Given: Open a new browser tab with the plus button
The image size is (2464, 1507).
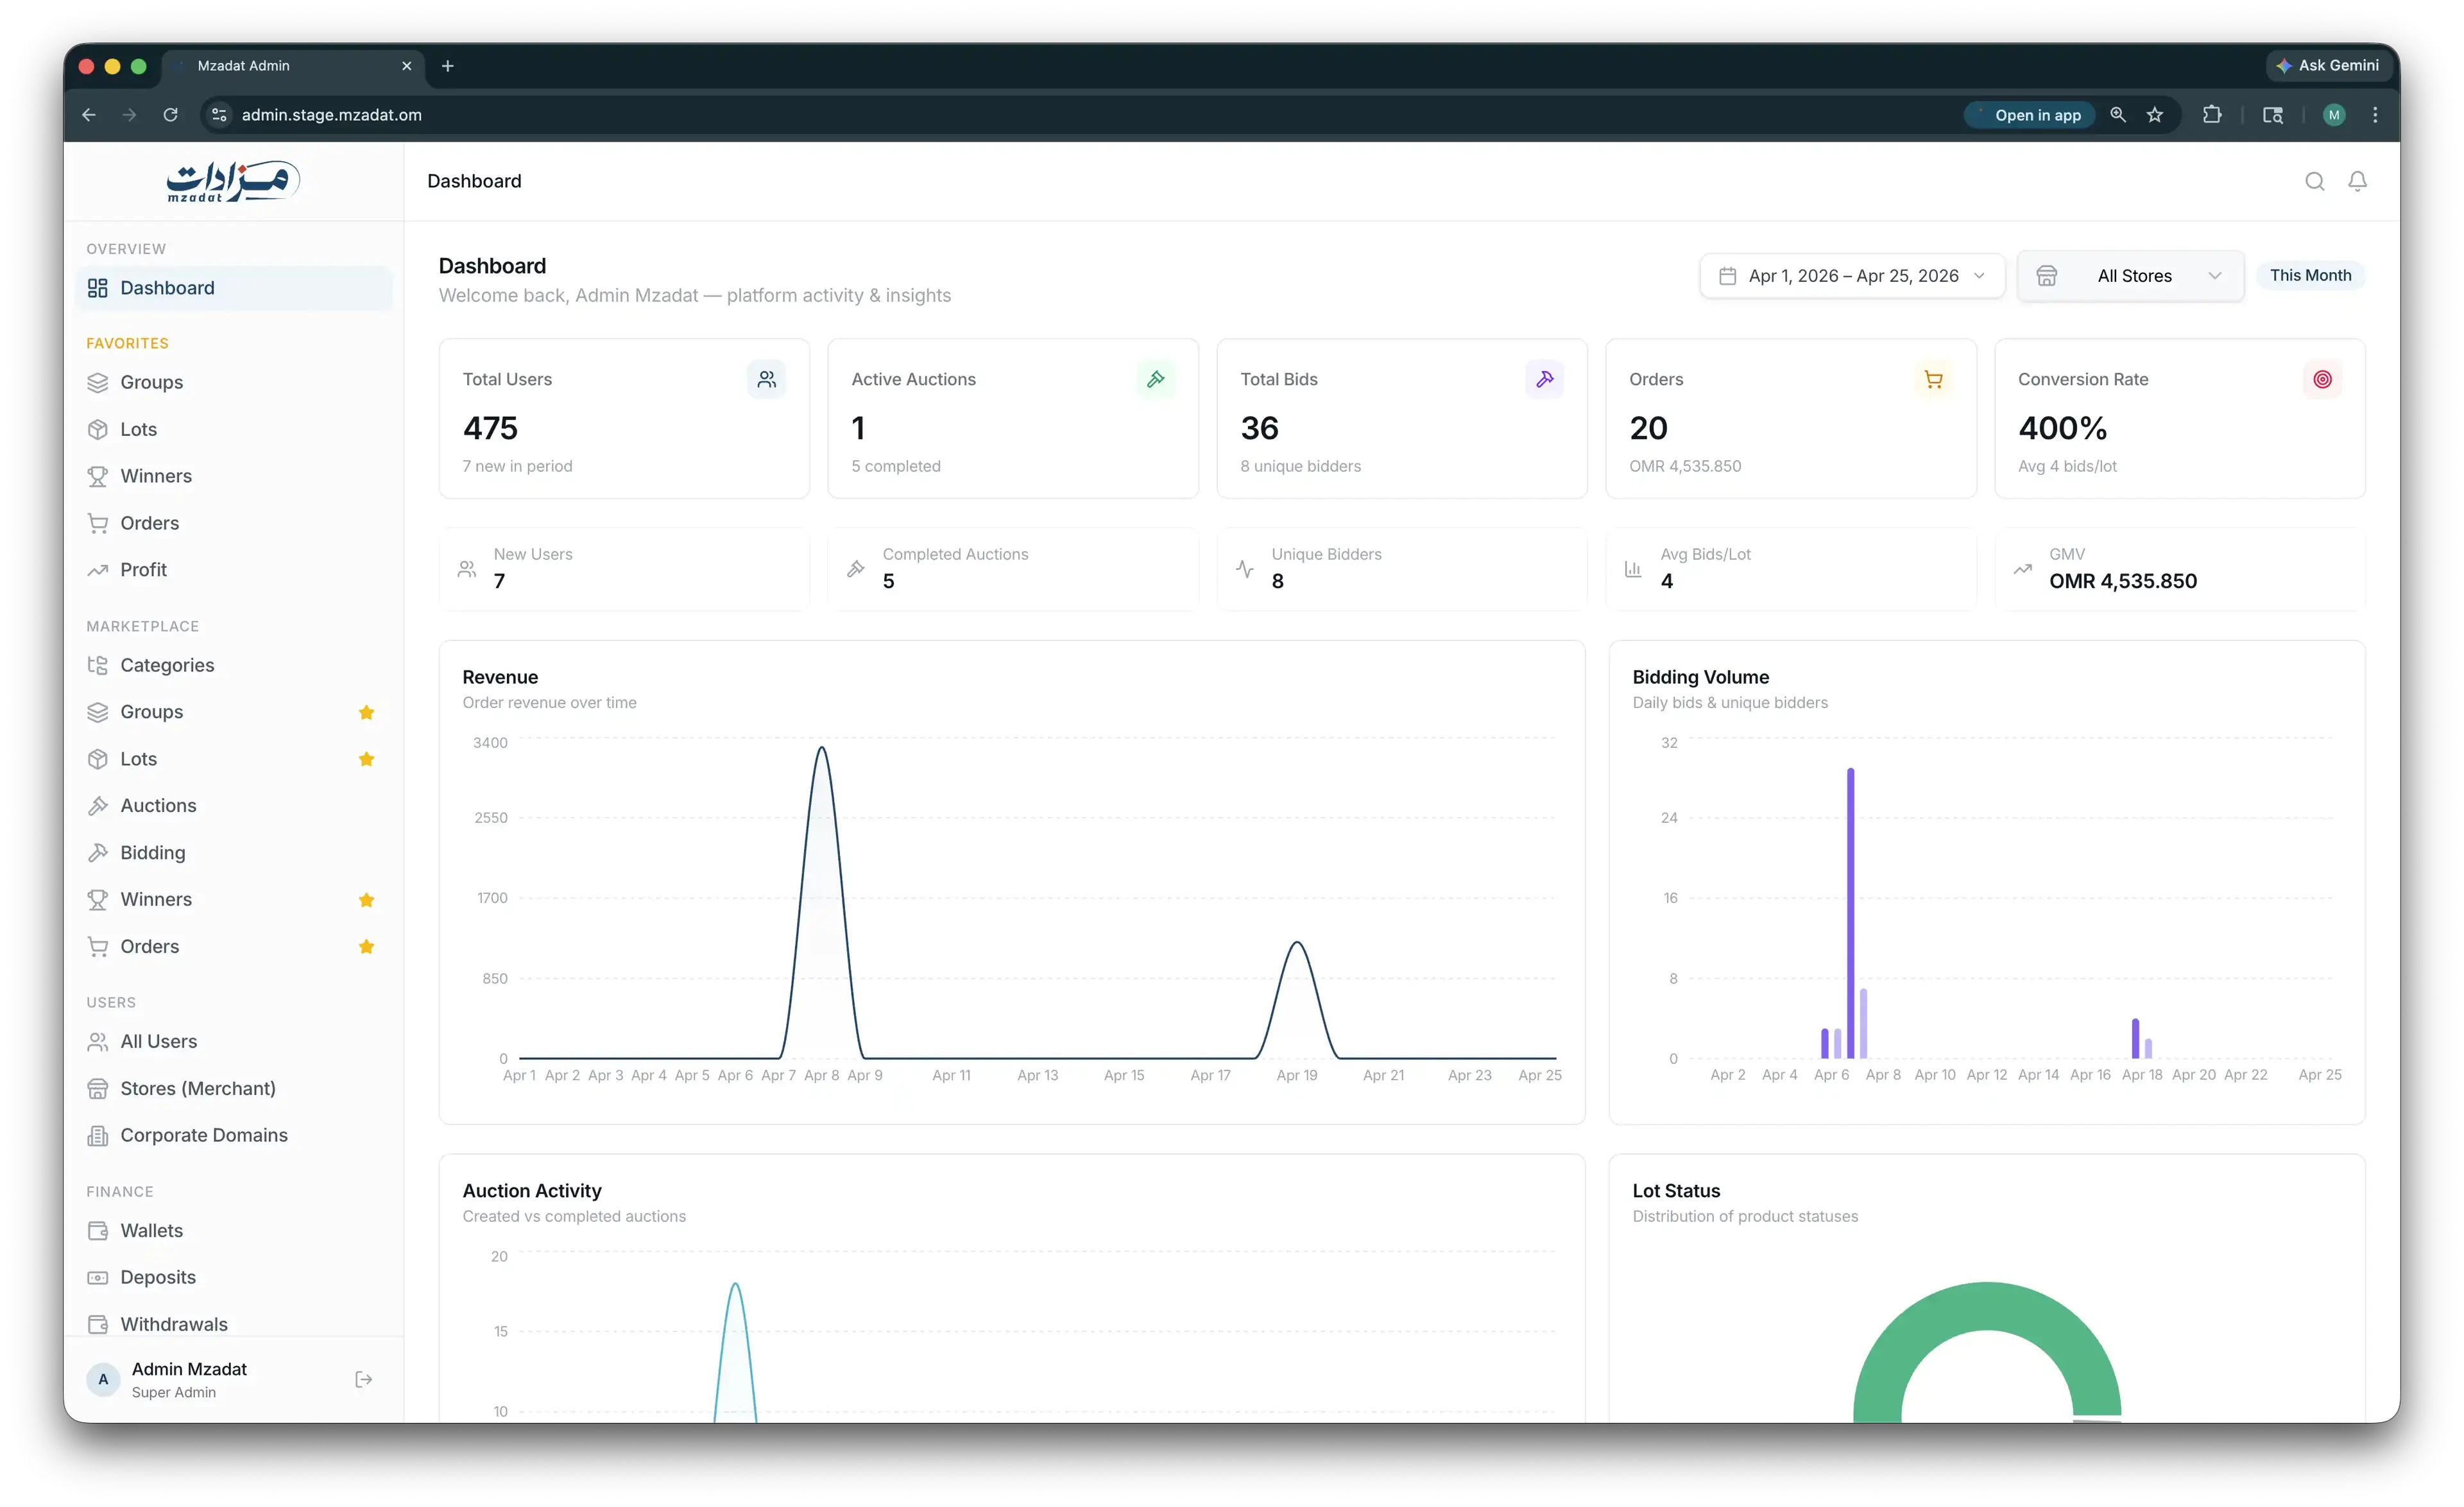Looking at the screenshot, I should pyautogui.click(x=448, y=66).
